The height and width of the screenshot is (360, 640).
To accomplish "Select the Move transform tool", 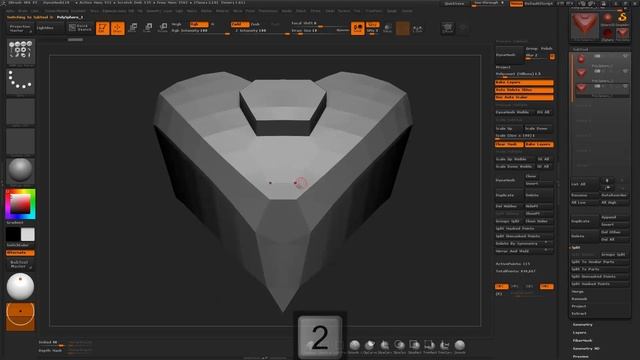I will click(x=133, y=28).
